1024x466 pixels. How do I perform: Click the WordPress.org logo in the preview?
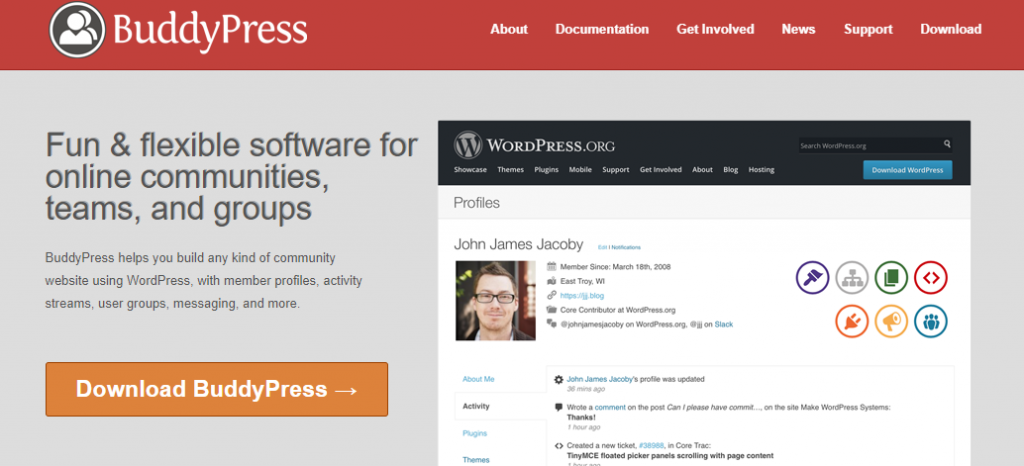534,145
